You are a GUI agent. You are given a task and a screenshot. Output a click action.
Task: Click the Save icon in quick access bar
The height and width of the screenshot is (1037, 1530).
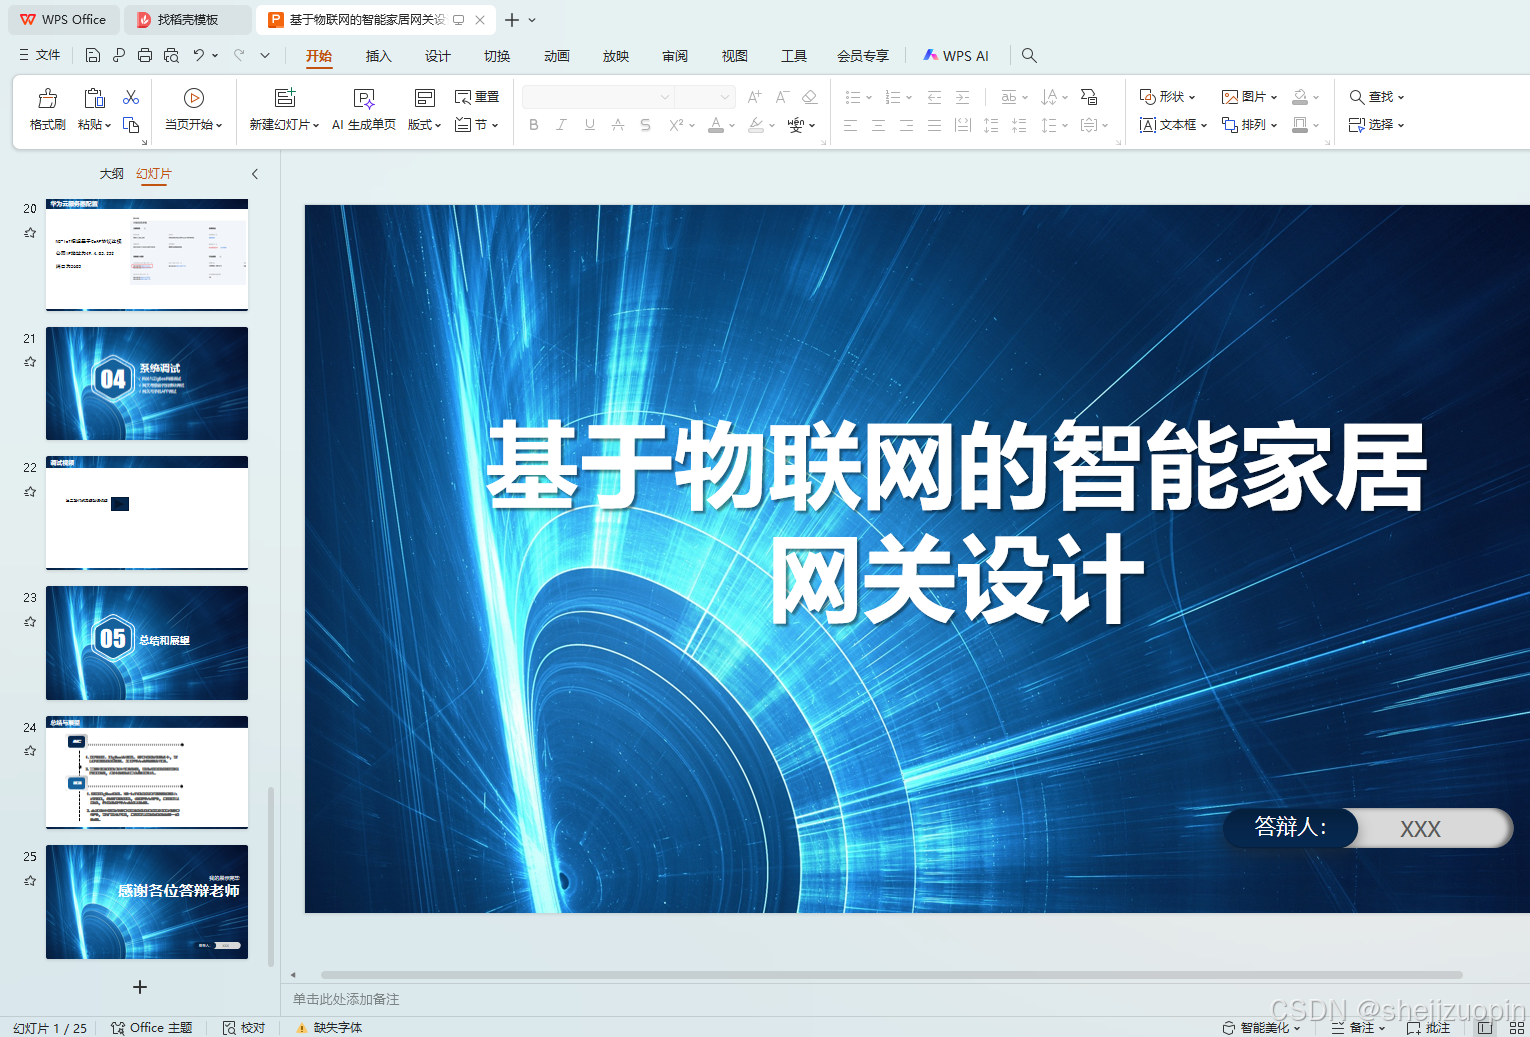[93, 55]
